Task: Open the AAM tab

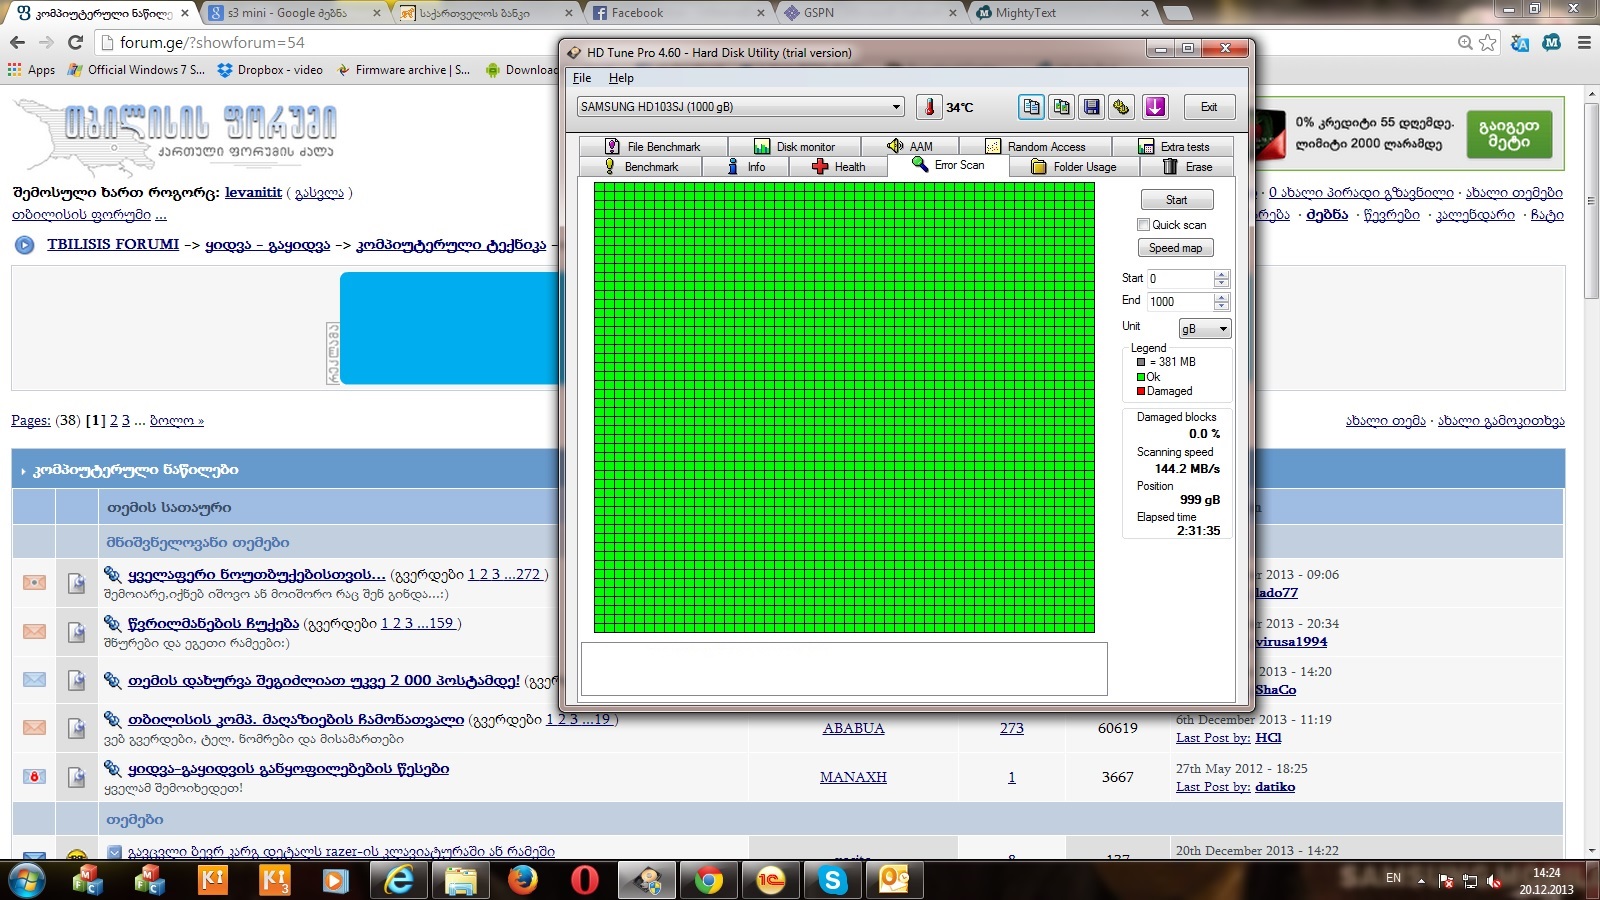Action: point(909,146)
